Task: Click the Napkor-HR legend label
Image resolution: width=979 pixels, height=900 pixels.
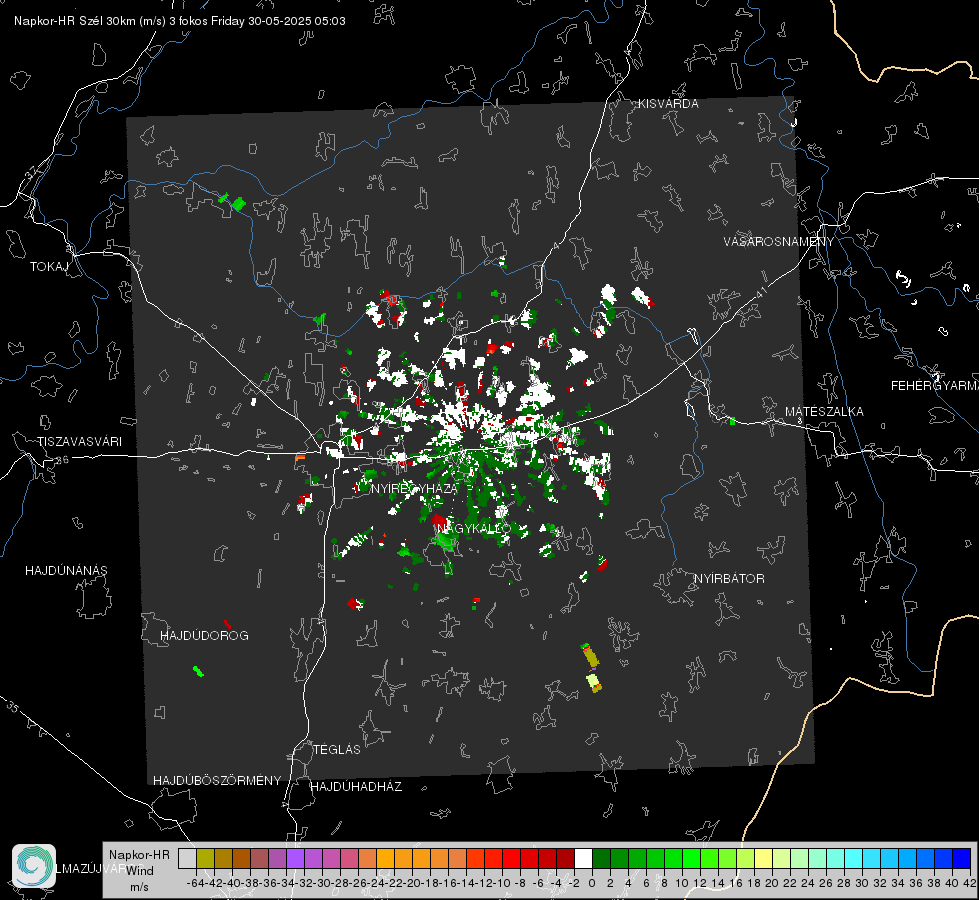Action: pyautogui.click(x=139, y=855)
